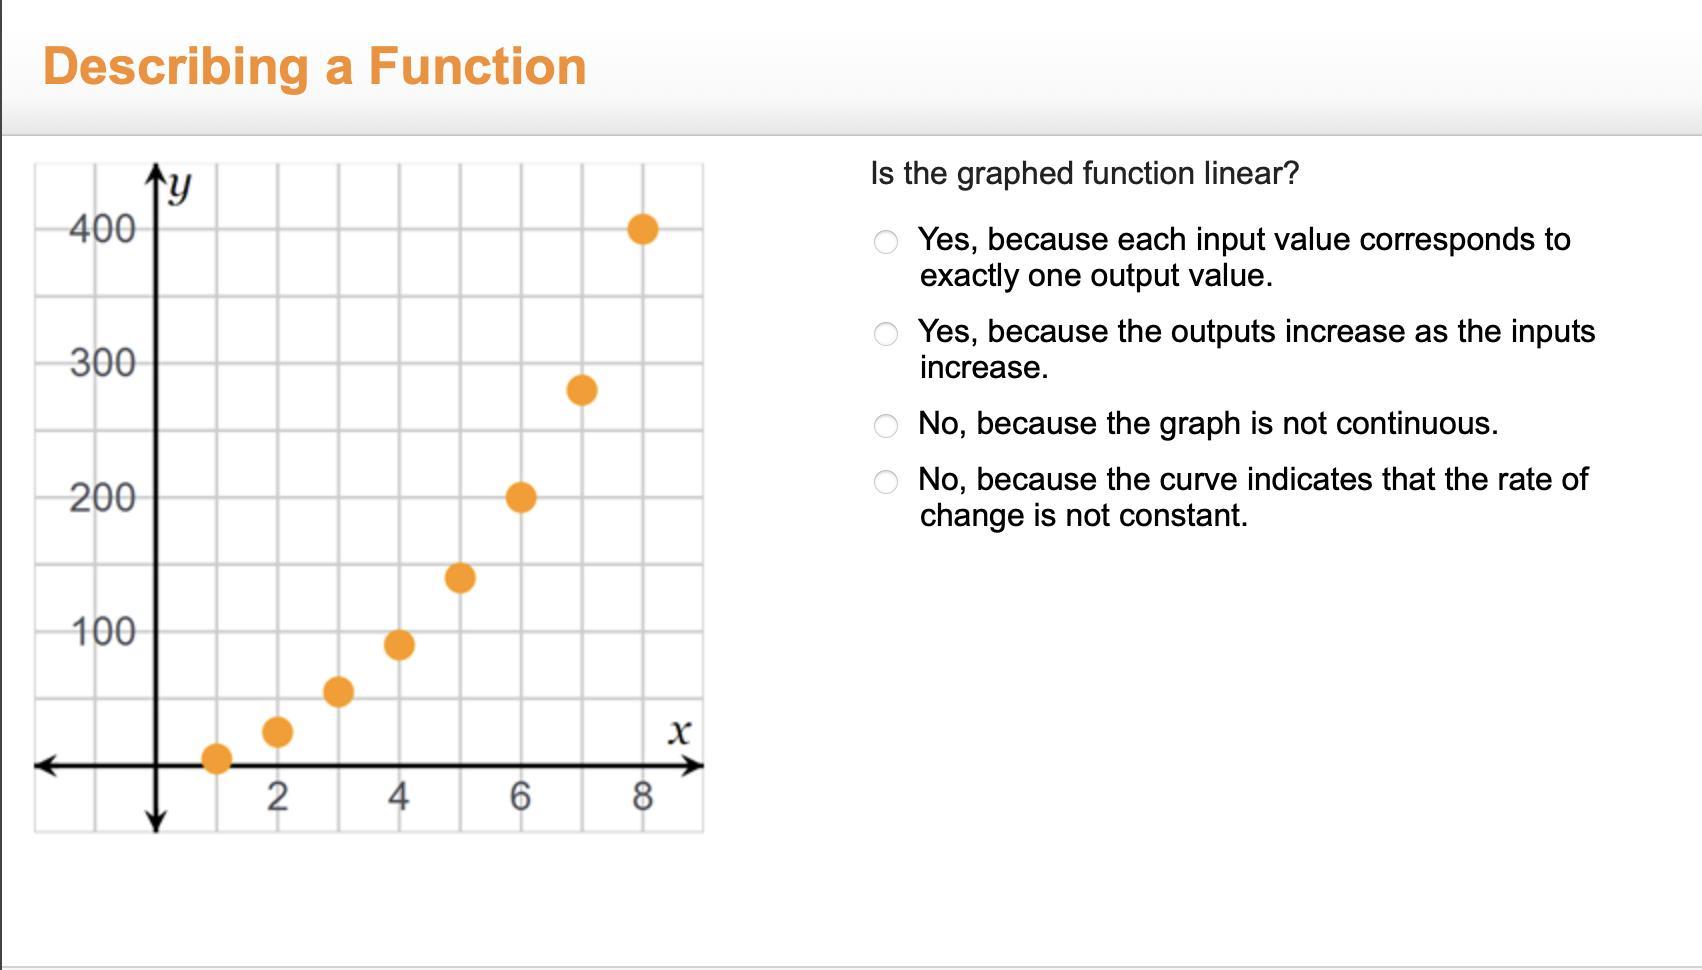Click the y-axis label 100

(x=102, y=632)
